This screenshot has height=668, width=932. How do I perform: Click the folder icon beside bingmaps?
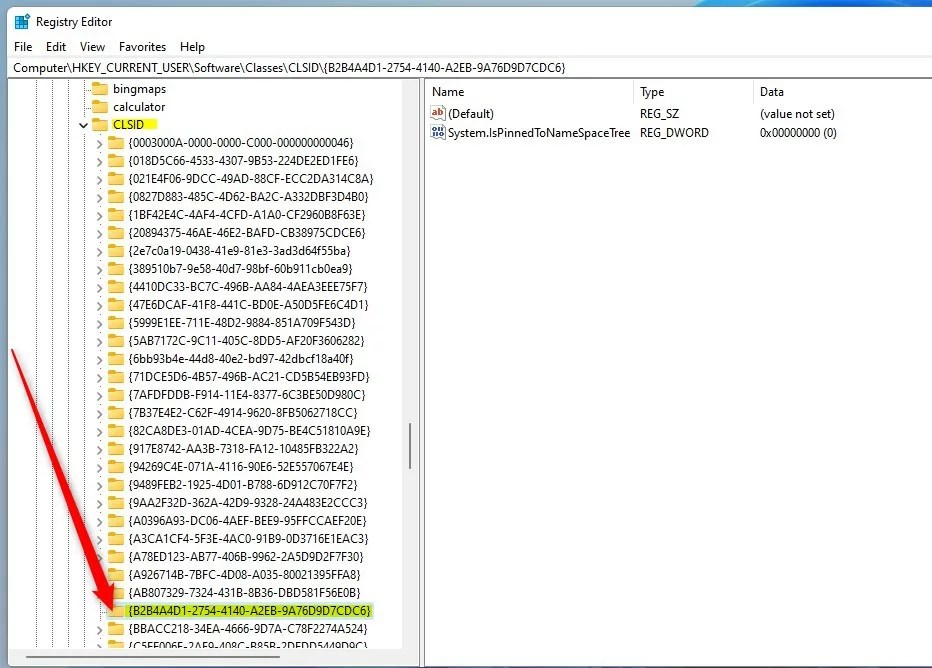click(100, 88)
